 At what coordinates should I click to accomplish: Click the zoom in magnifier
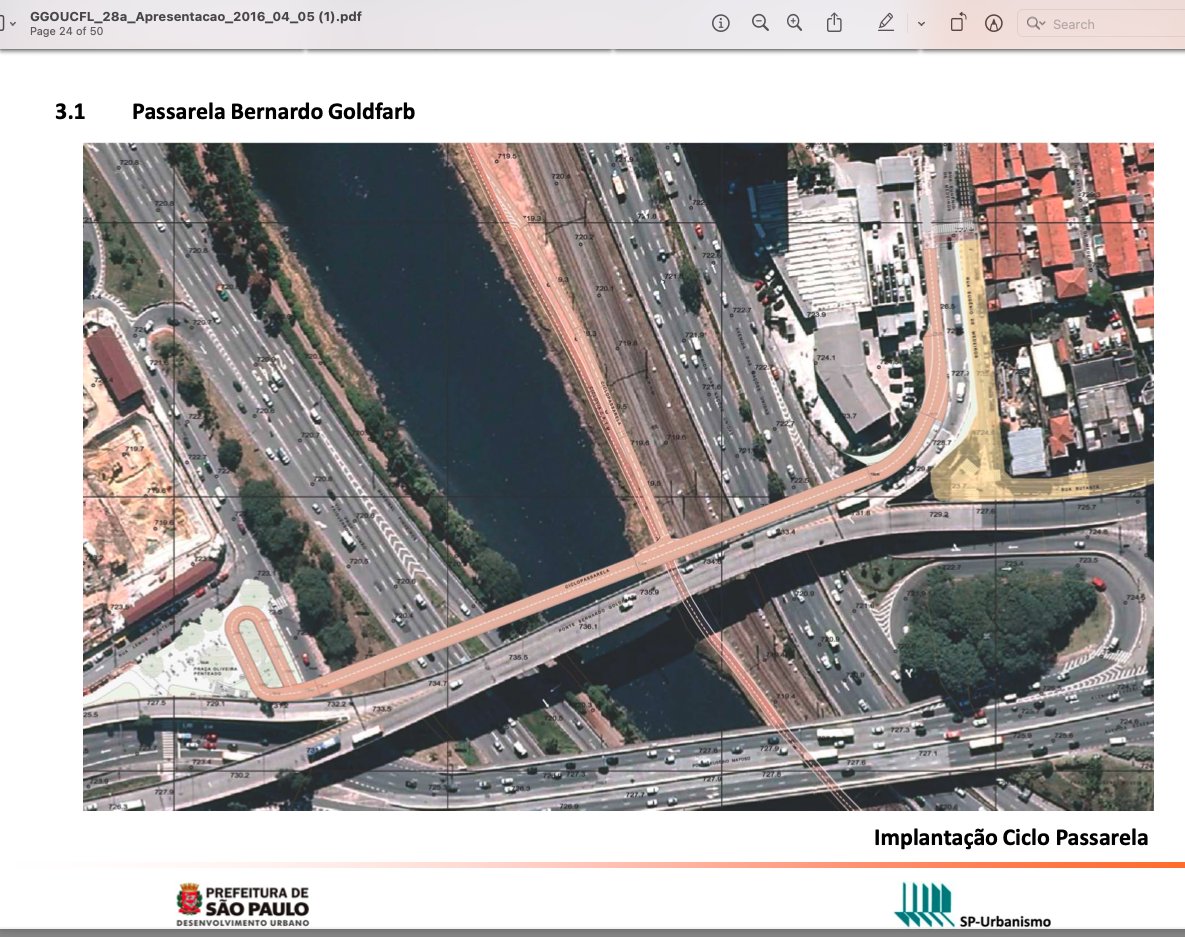(x=795, y=24)
